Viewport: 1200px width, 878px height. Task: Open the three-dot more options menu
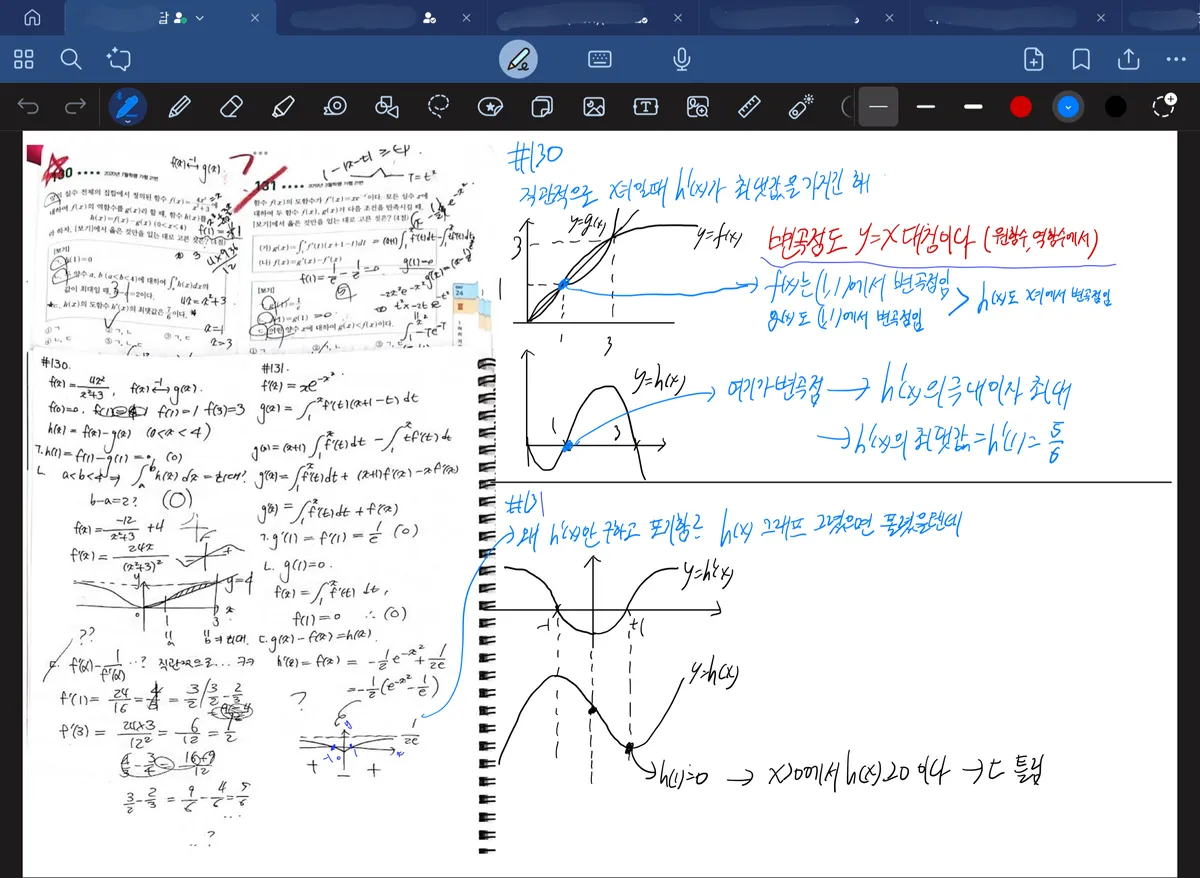point(1175,59)
